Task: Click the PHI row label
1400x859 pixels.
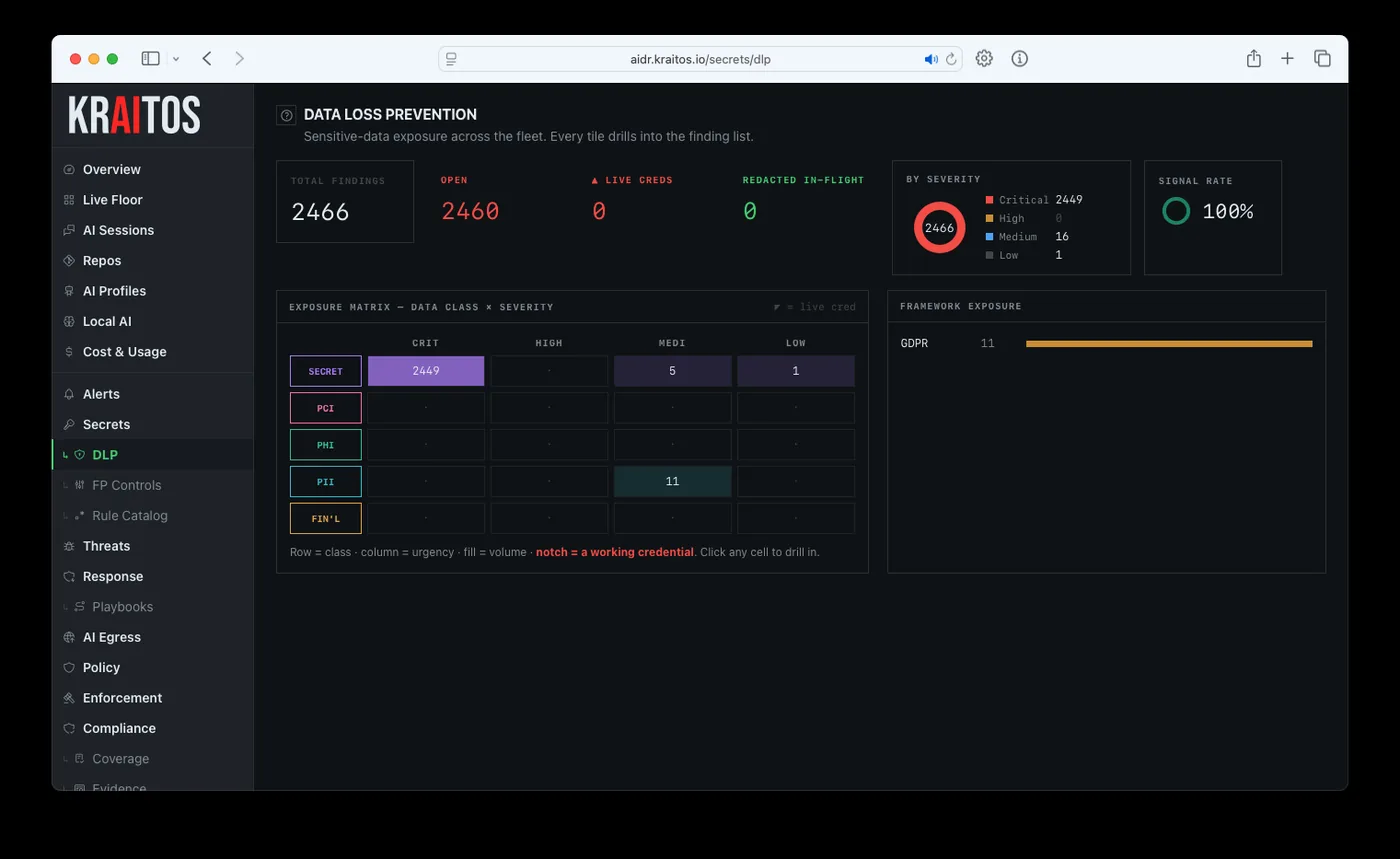Action: click(325, 444)
